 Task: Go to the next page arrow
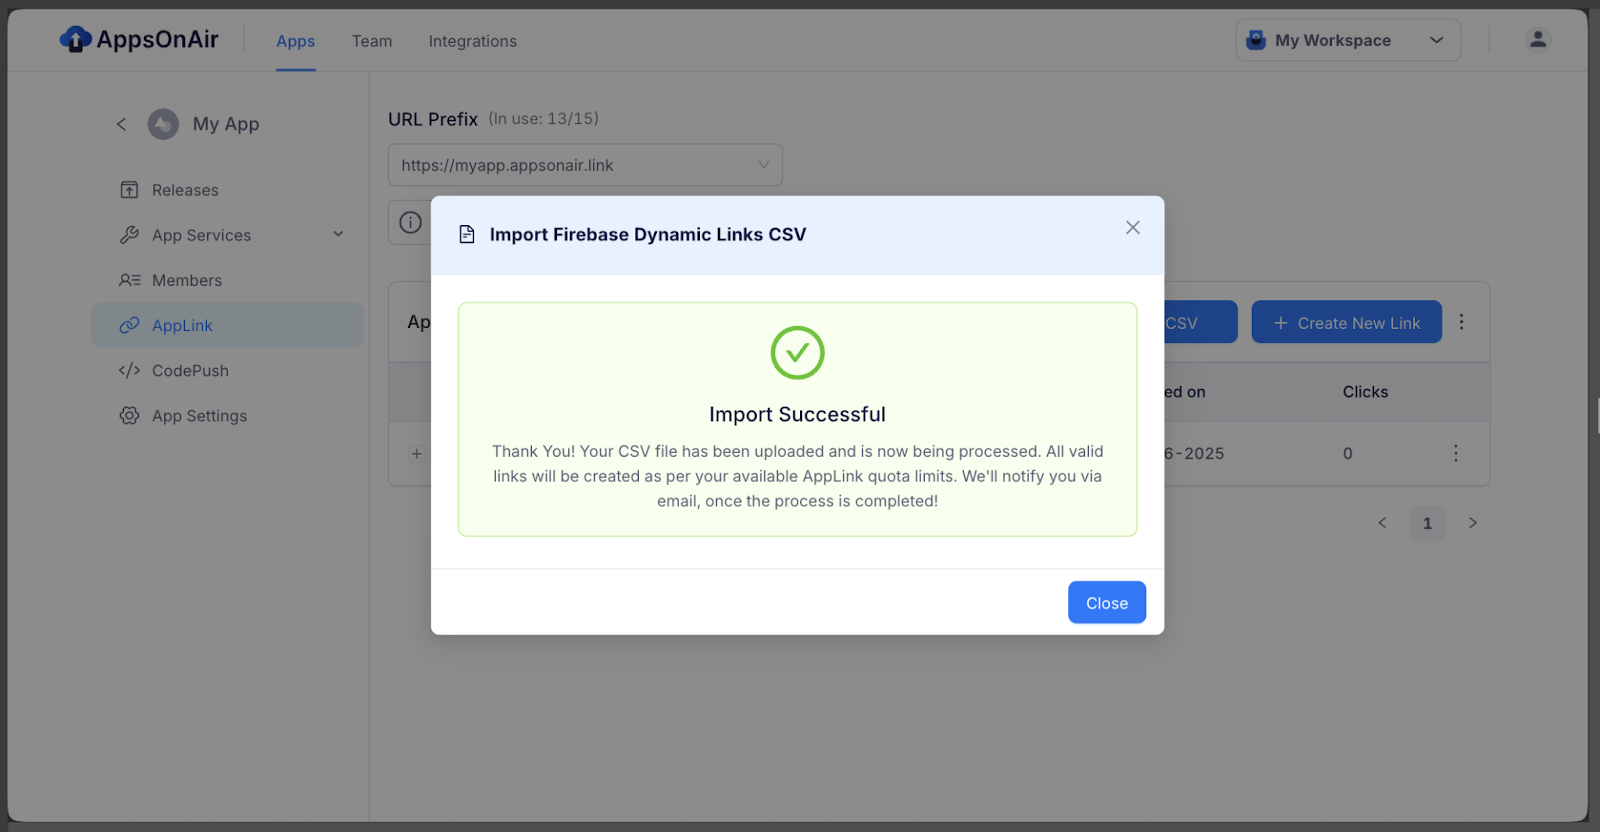point(1472,522)
